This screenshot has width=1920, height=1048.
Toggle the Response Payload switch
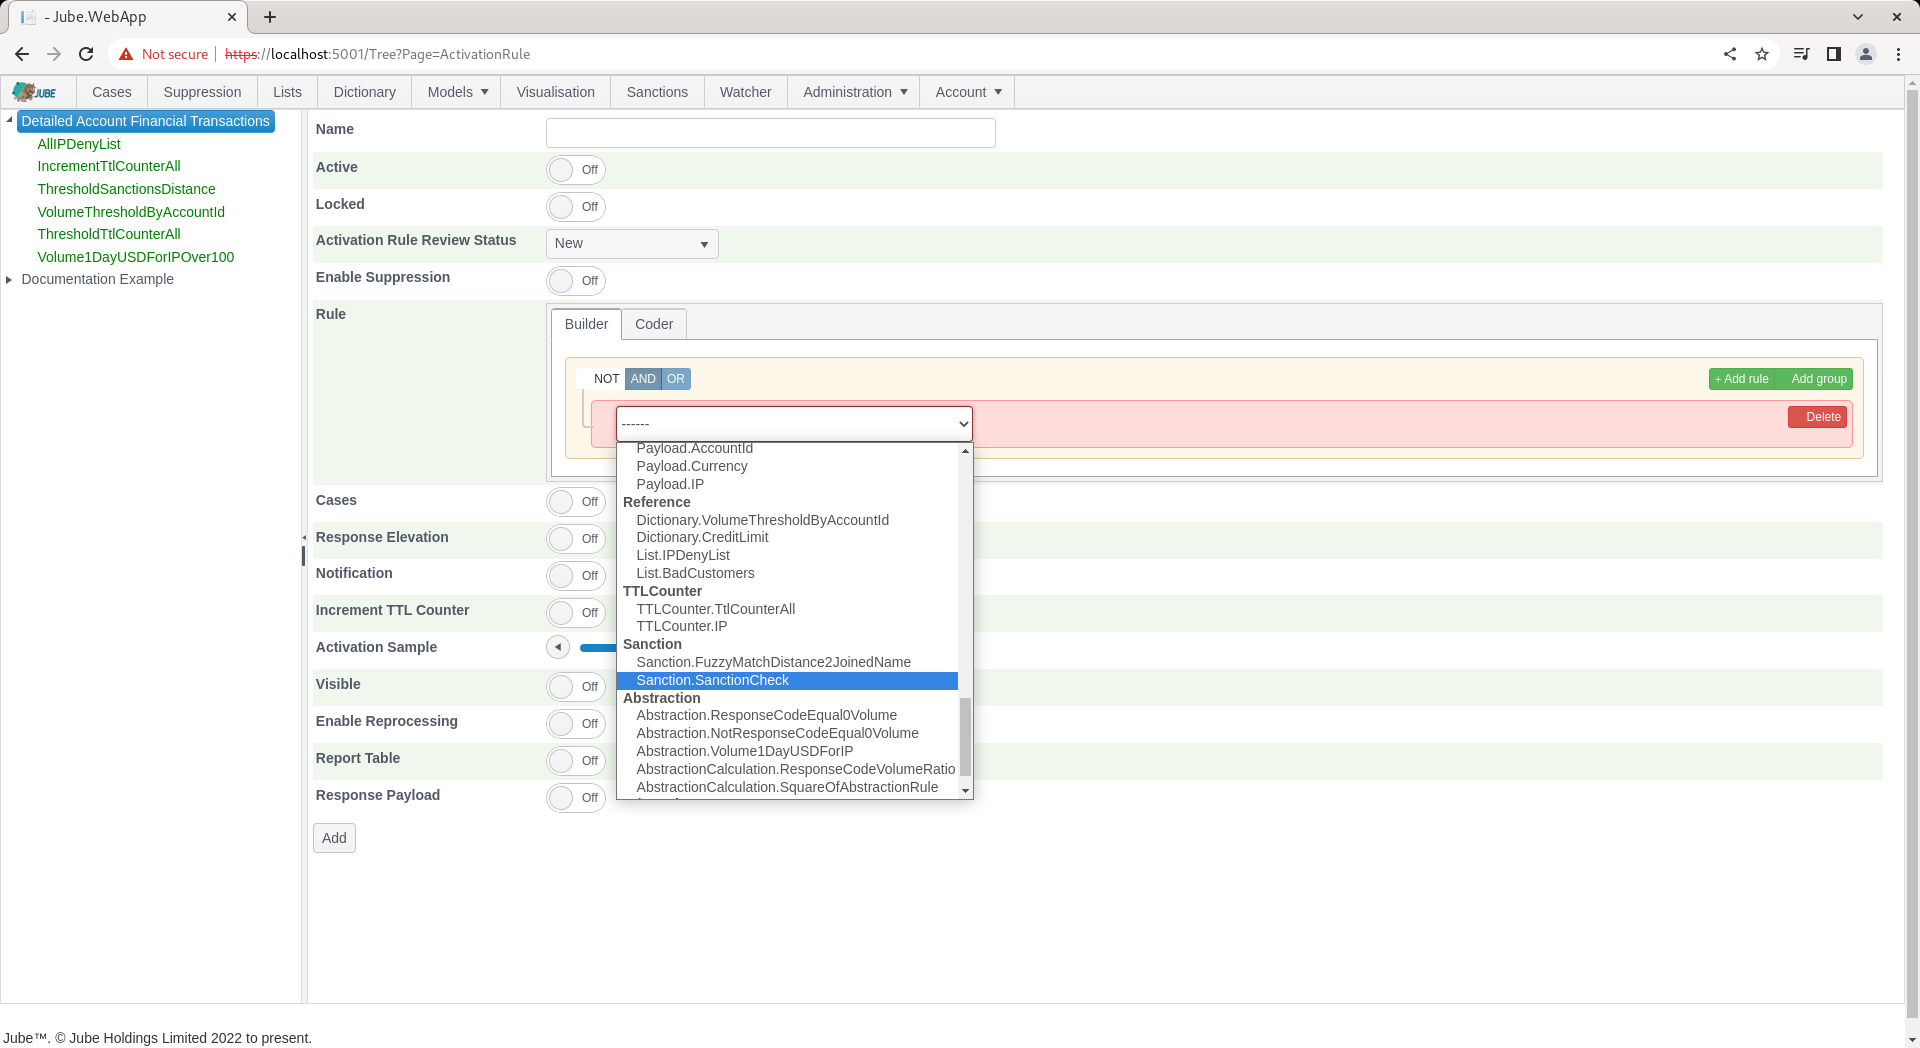point(576,798)
